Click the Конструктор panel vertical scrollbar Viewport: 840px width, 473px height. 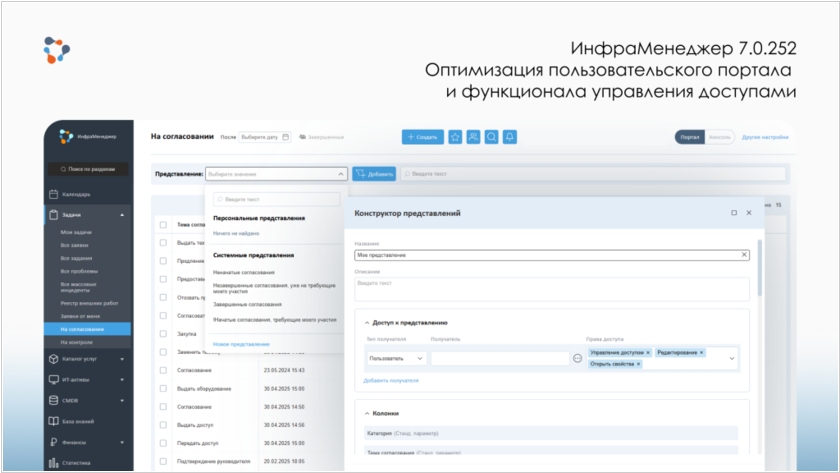tap(760, 268)
